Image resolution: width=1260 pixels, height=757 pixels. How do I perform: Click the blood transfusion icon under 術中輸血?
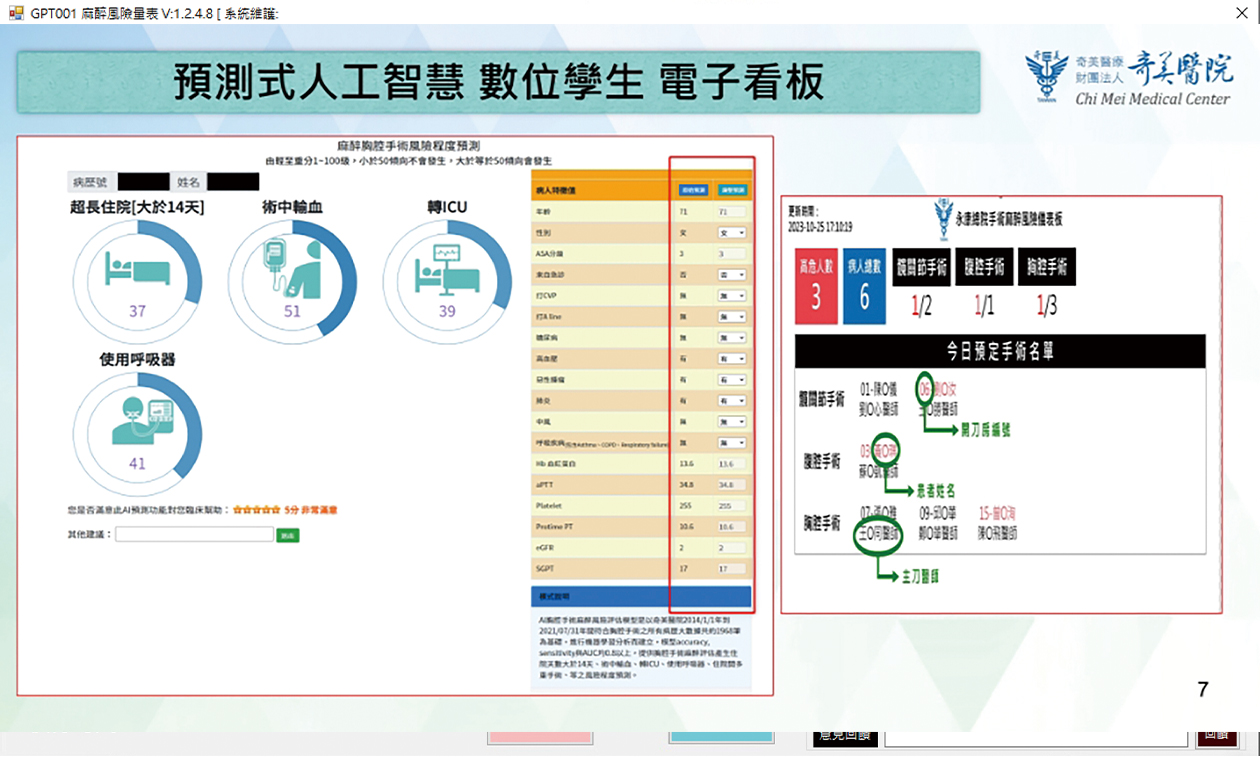285,269
